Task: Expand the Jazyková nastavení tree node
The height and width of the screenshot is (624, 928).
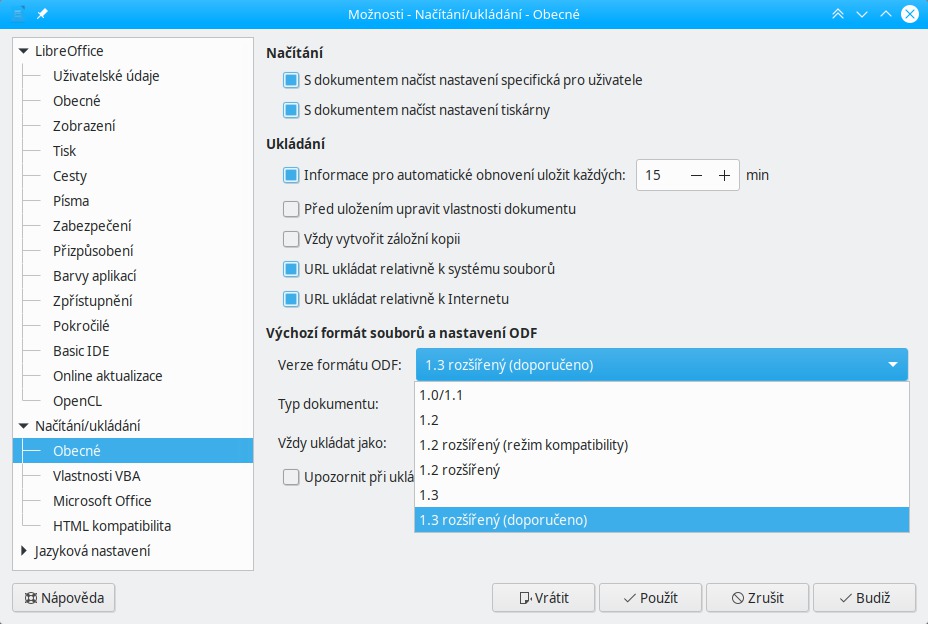Action: 24,551
